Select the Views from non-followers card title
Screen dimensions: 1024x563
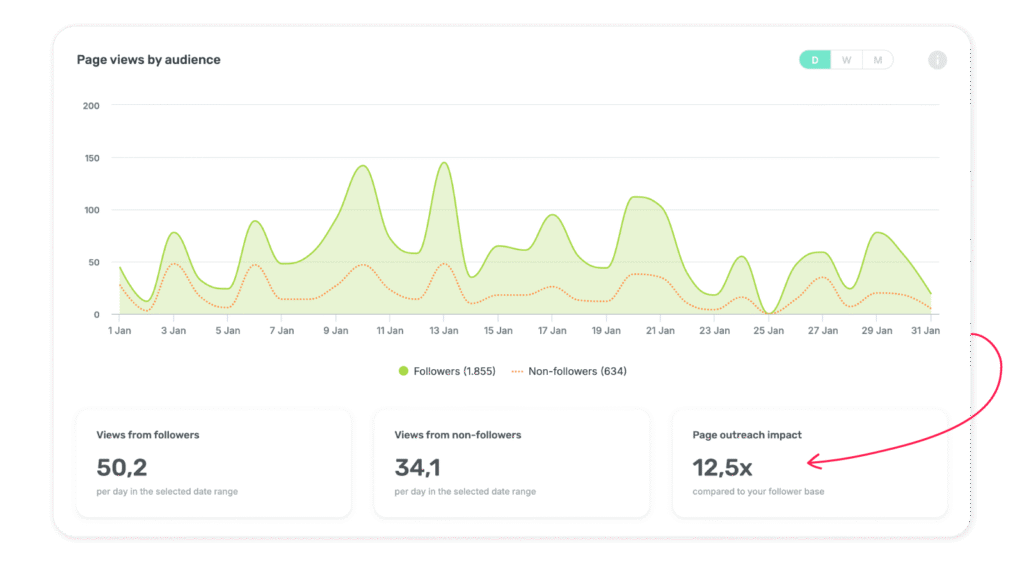pyautogui.click(x=458, y=435)
